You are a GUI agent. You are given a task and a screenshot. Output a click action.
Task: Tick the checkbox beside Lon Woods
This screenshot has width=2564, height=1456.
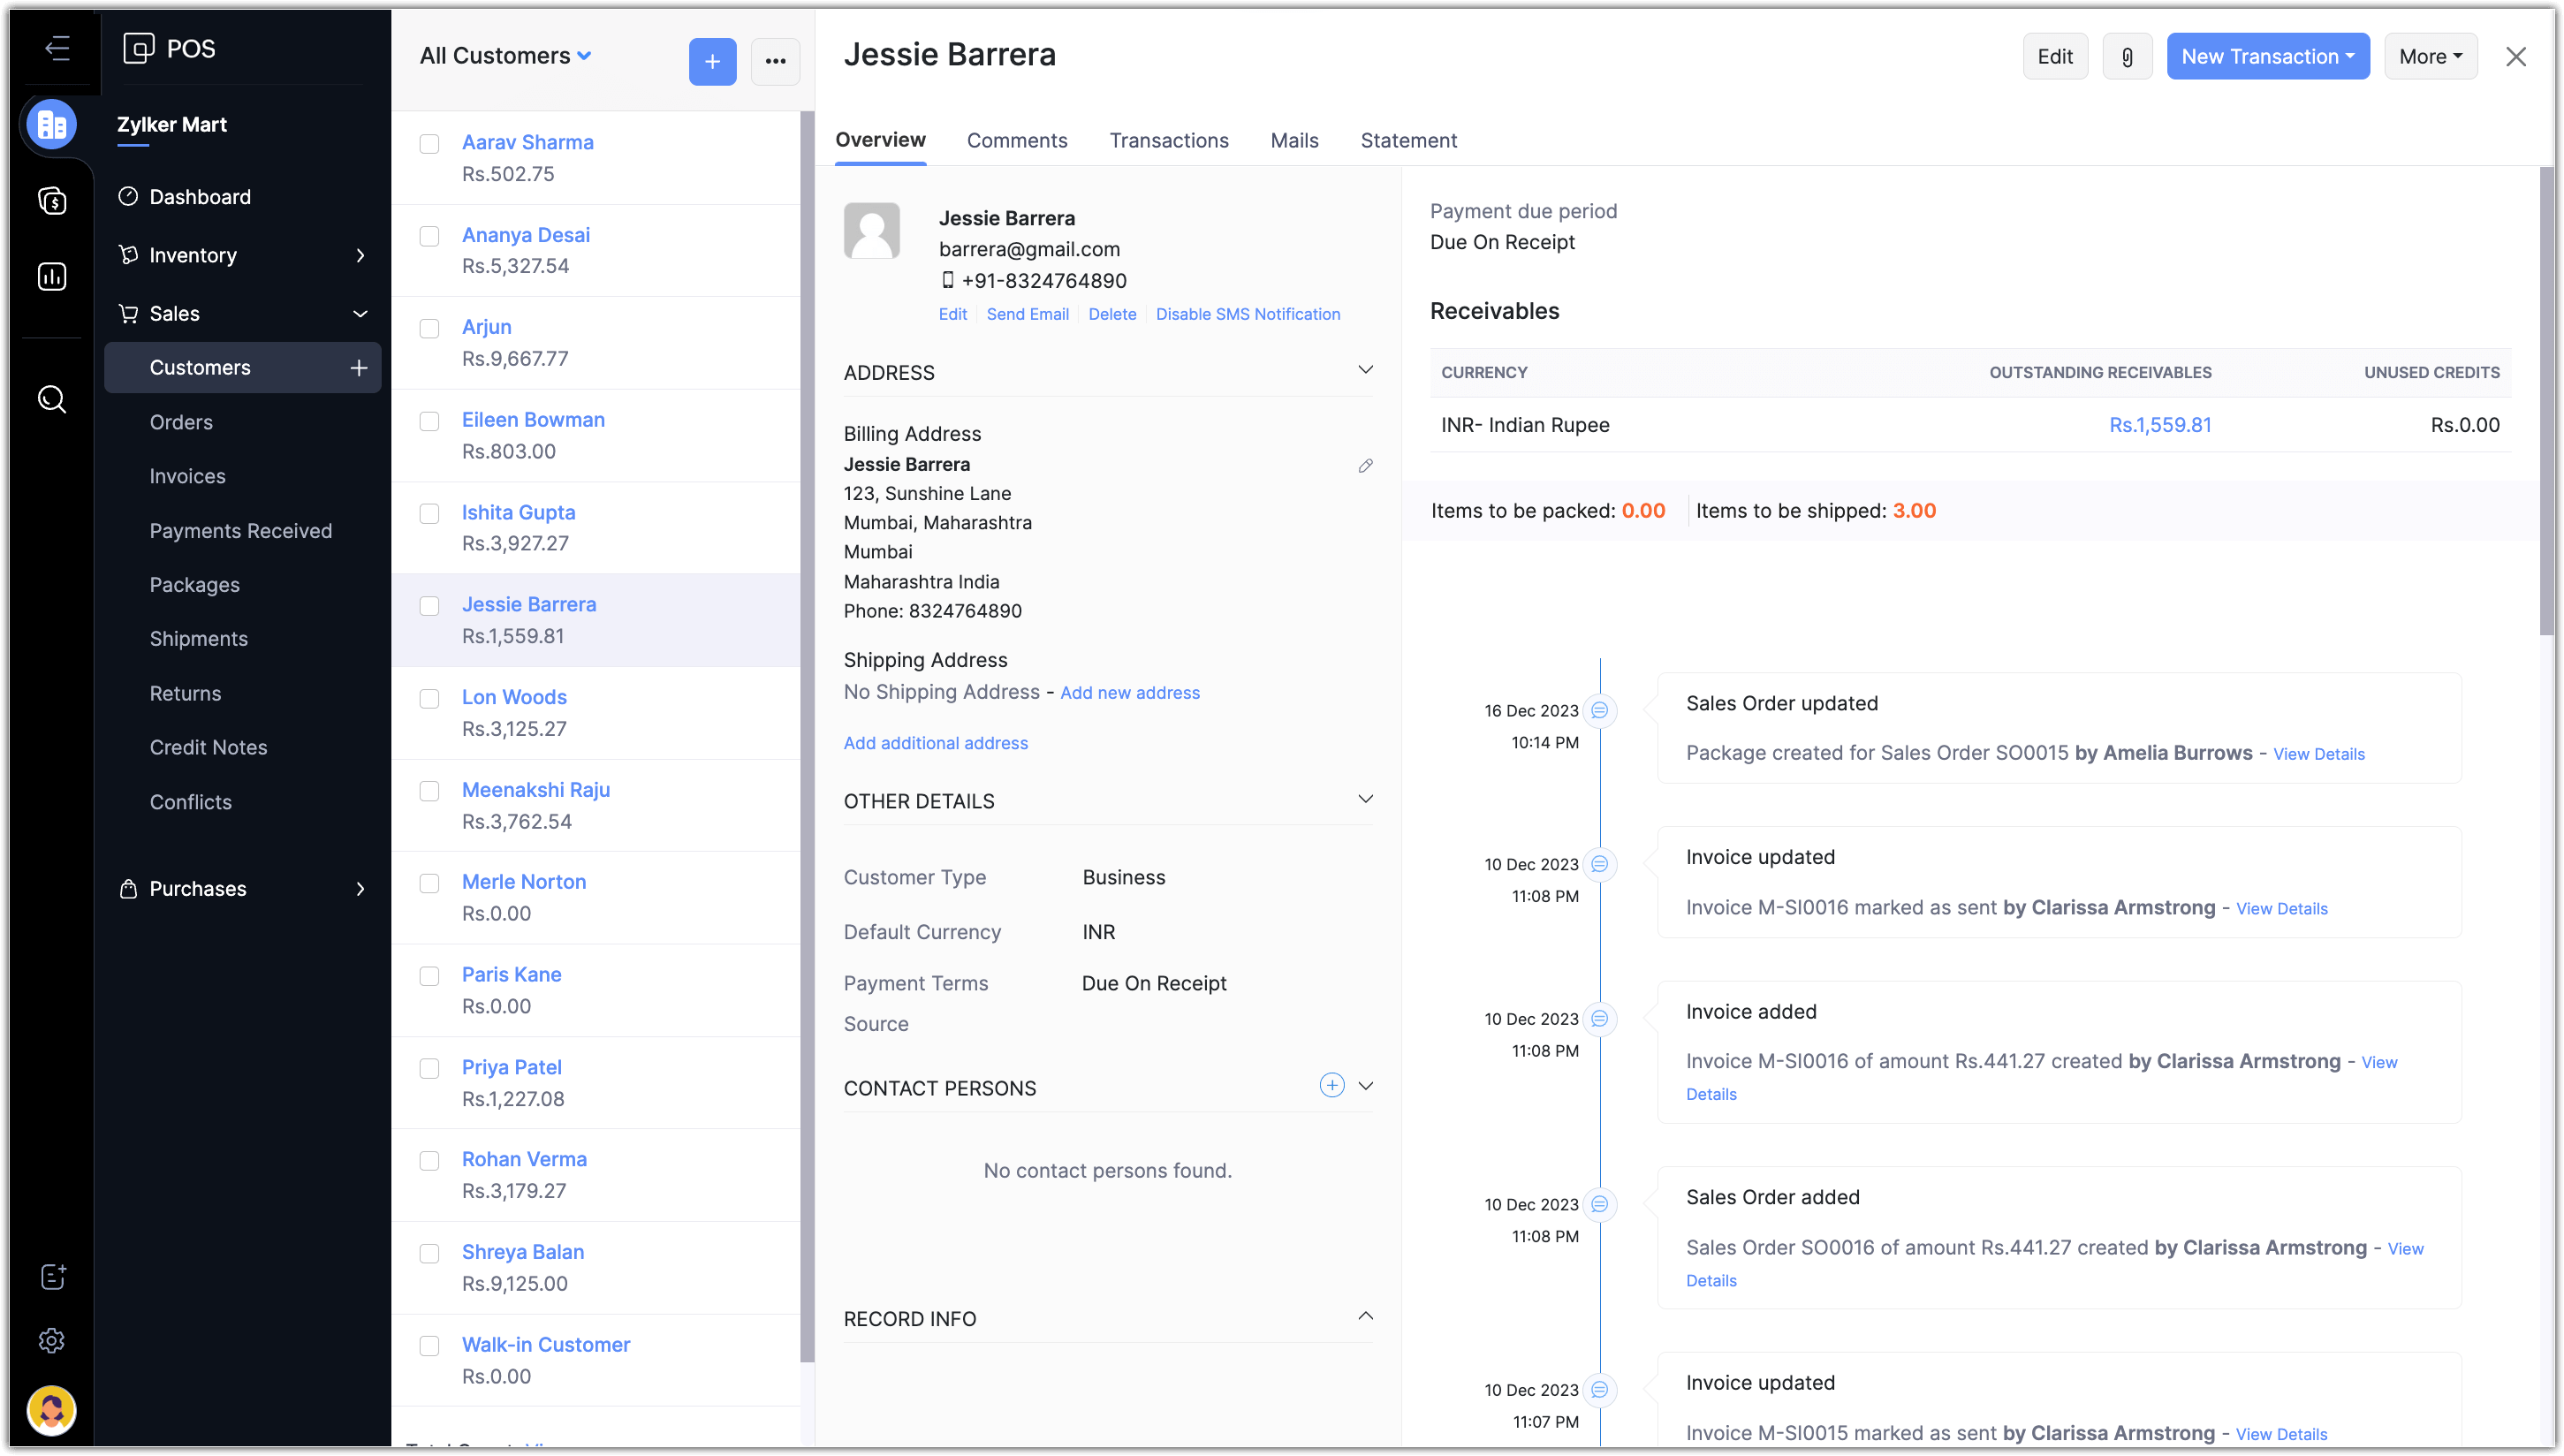click(x=429, y=698)
